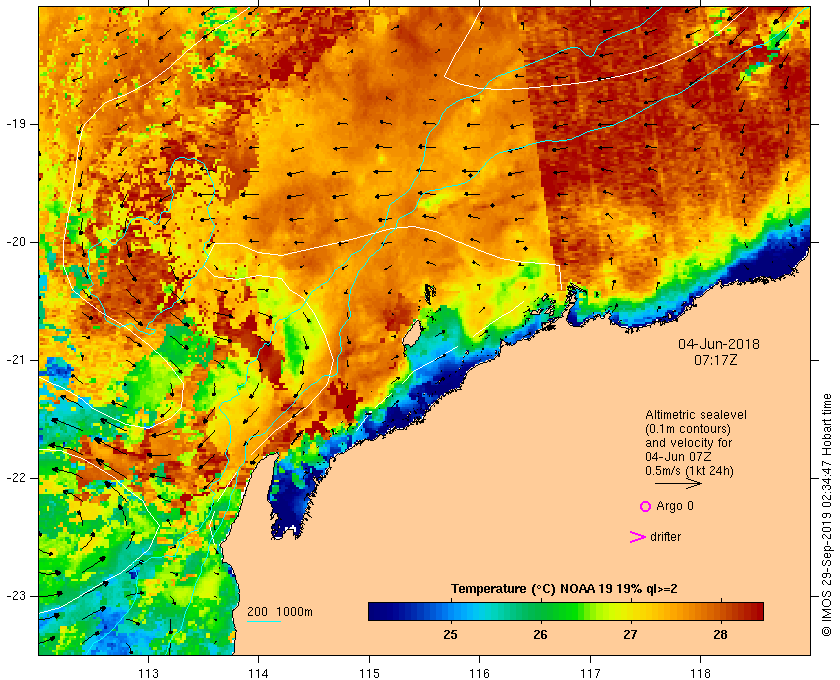The image size is (840, 680).
Task: Click the longitude axis label 113
Action: pyautogui.click(x=148, y=673)
